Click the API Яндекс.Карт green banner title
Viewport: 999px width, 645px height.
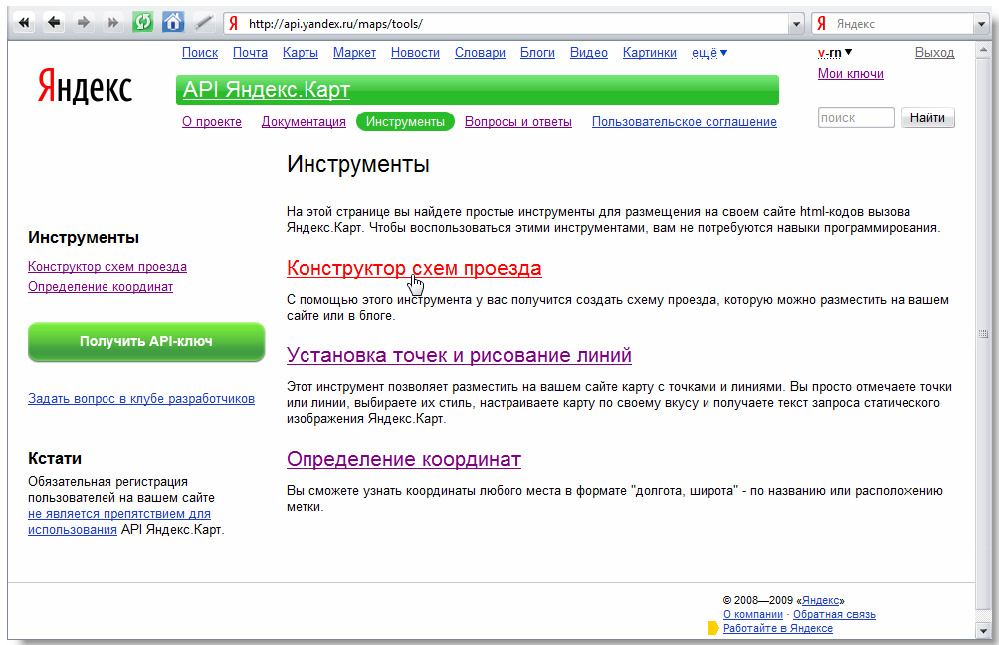point(266,90)
